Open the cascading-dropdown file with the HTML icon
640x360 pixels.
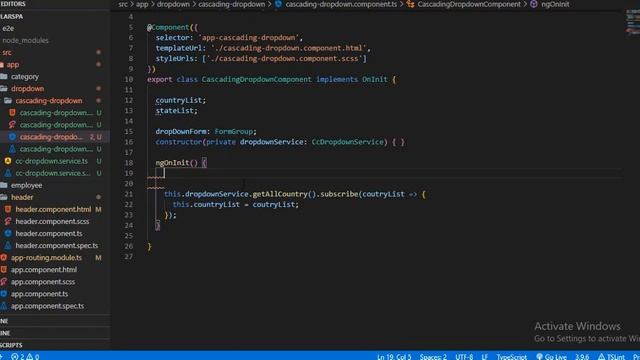56,113
